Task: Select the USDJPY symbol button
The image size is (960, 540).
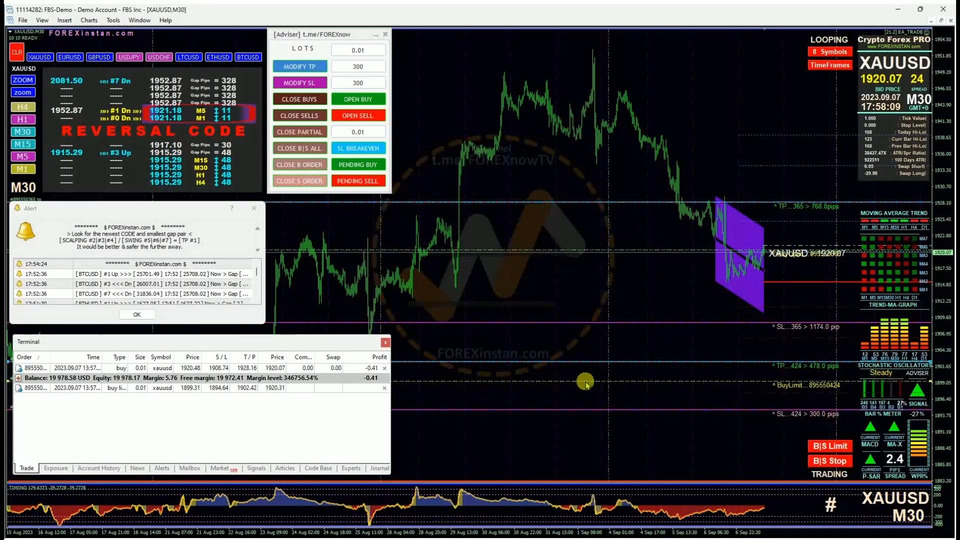Action: click(x=129, y=57)
